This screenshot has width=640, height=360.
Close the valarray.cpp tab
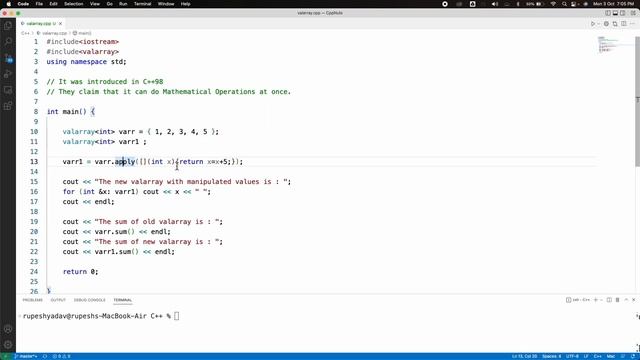pos(60,24)
